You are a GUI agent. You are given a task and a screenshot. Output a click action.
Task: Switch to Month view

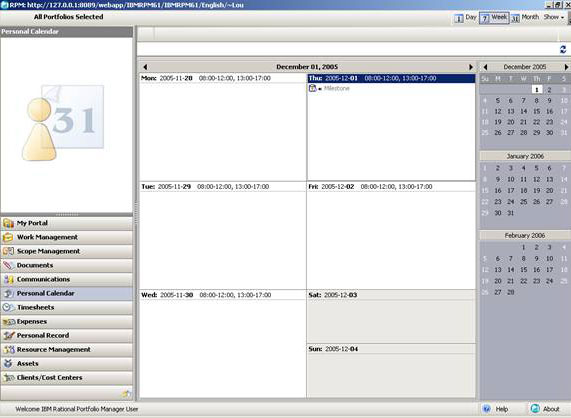[525, 17]
